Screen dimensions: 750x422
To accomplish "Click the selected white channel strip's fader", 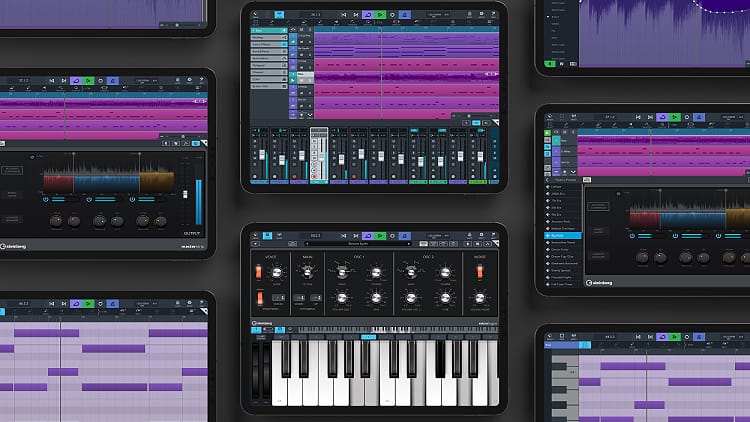I will click(x=321, y=155).
